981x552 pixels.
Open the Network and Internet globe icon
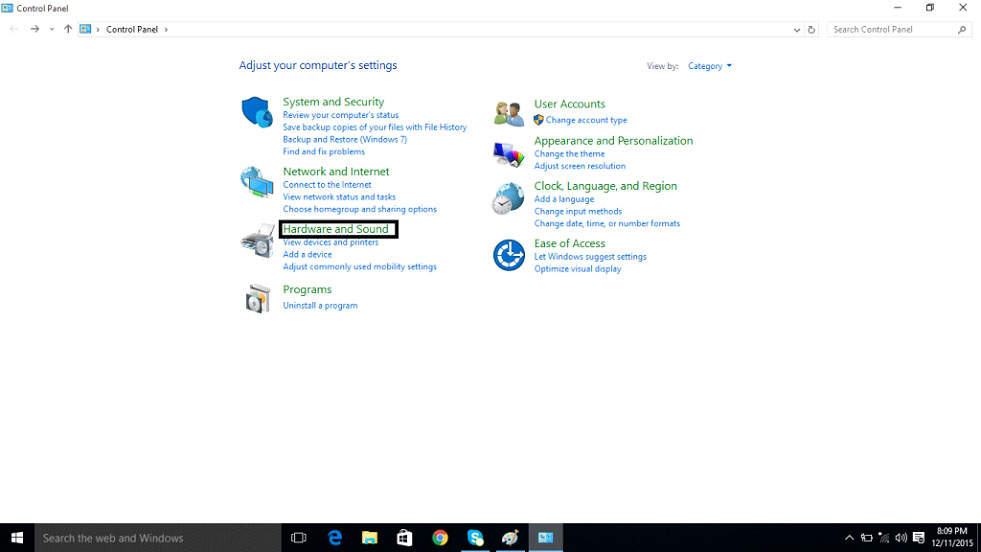pyautogui.click(x=257, y=181)
